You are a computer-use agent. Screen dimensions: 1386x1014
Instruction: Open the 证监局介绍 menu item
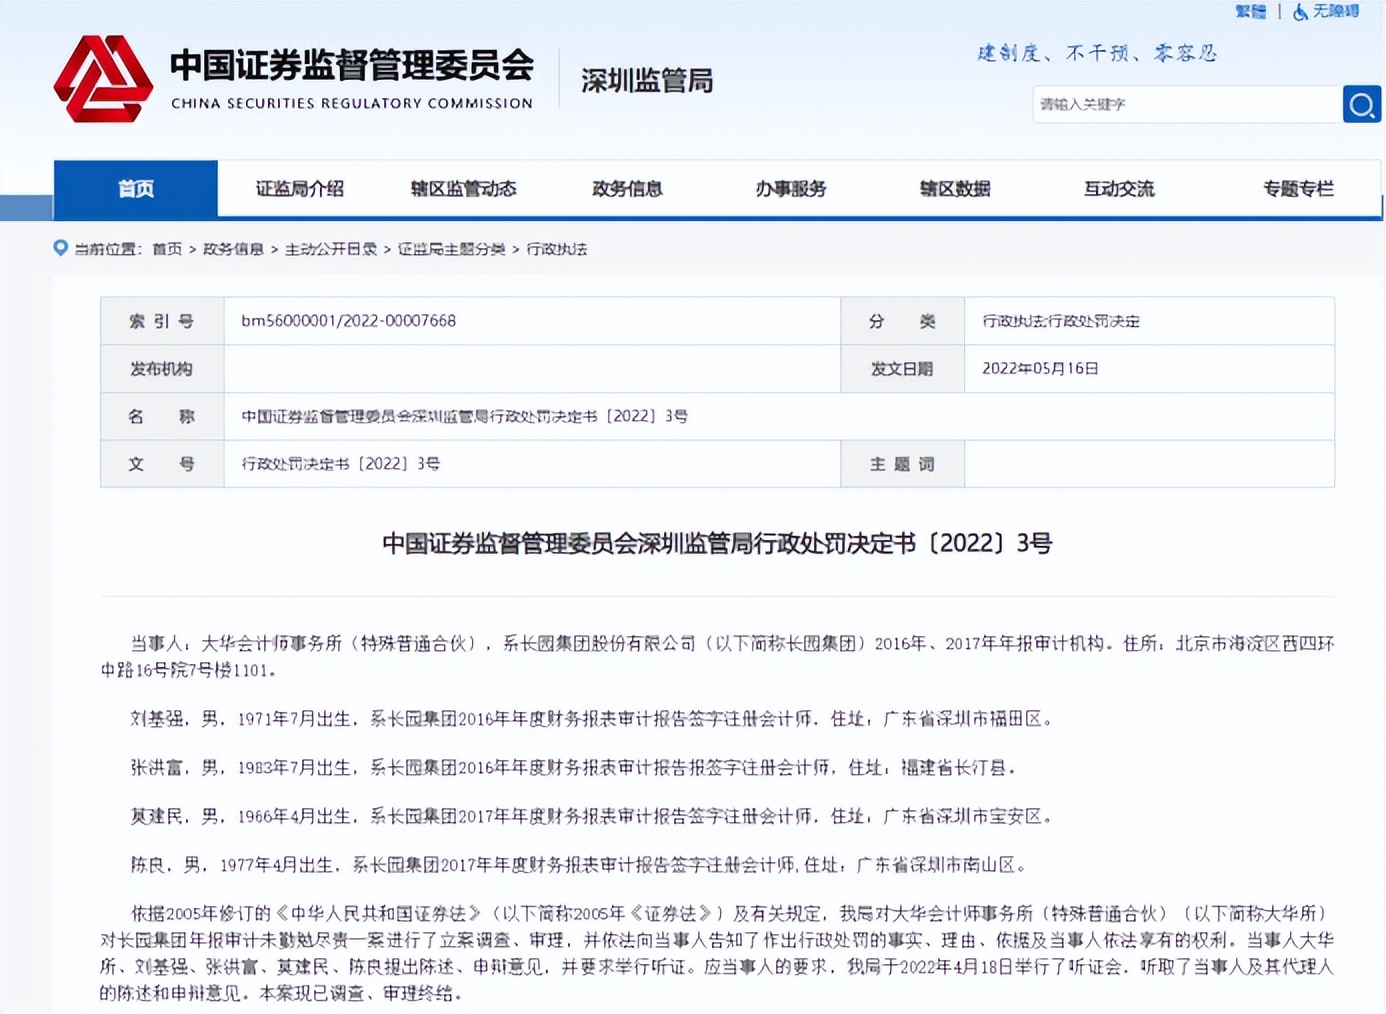click(x=300, y=188)
